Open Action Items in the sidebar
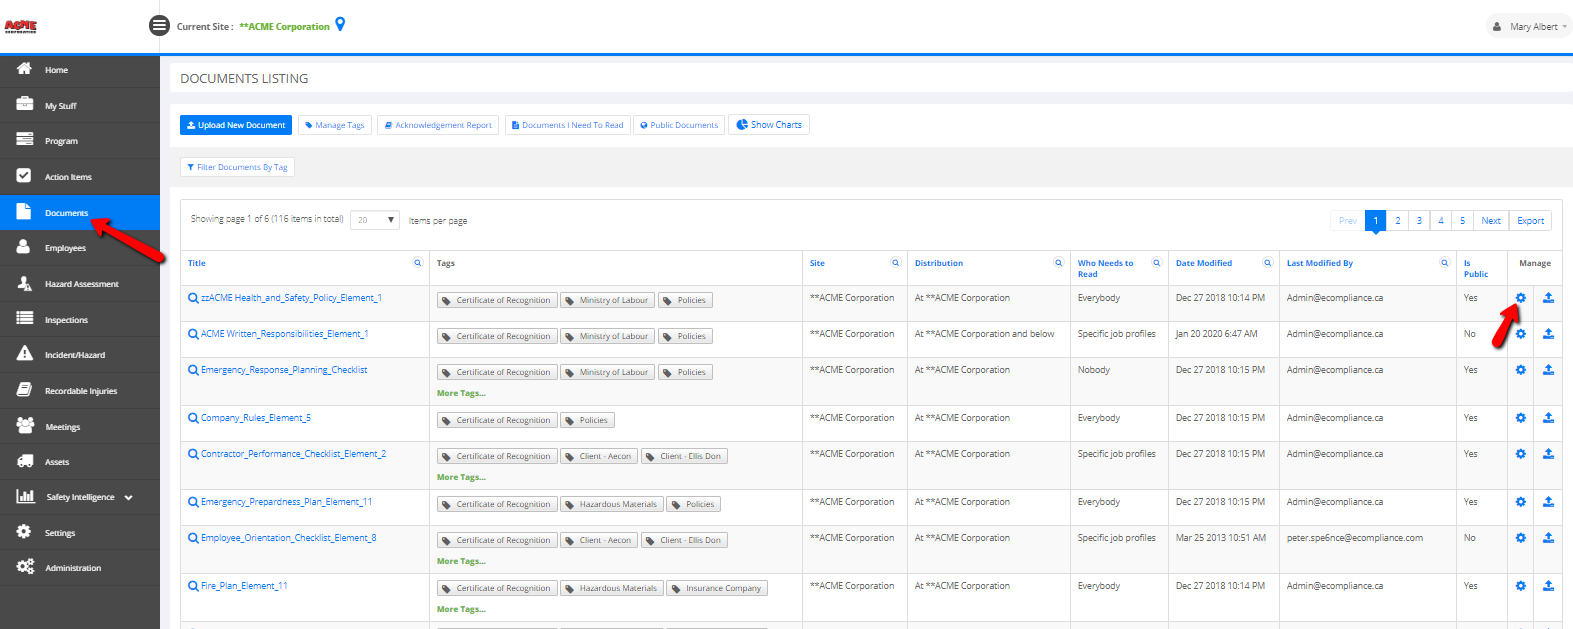This screenshot has height=629, width=1573. [x=80, y=177]
